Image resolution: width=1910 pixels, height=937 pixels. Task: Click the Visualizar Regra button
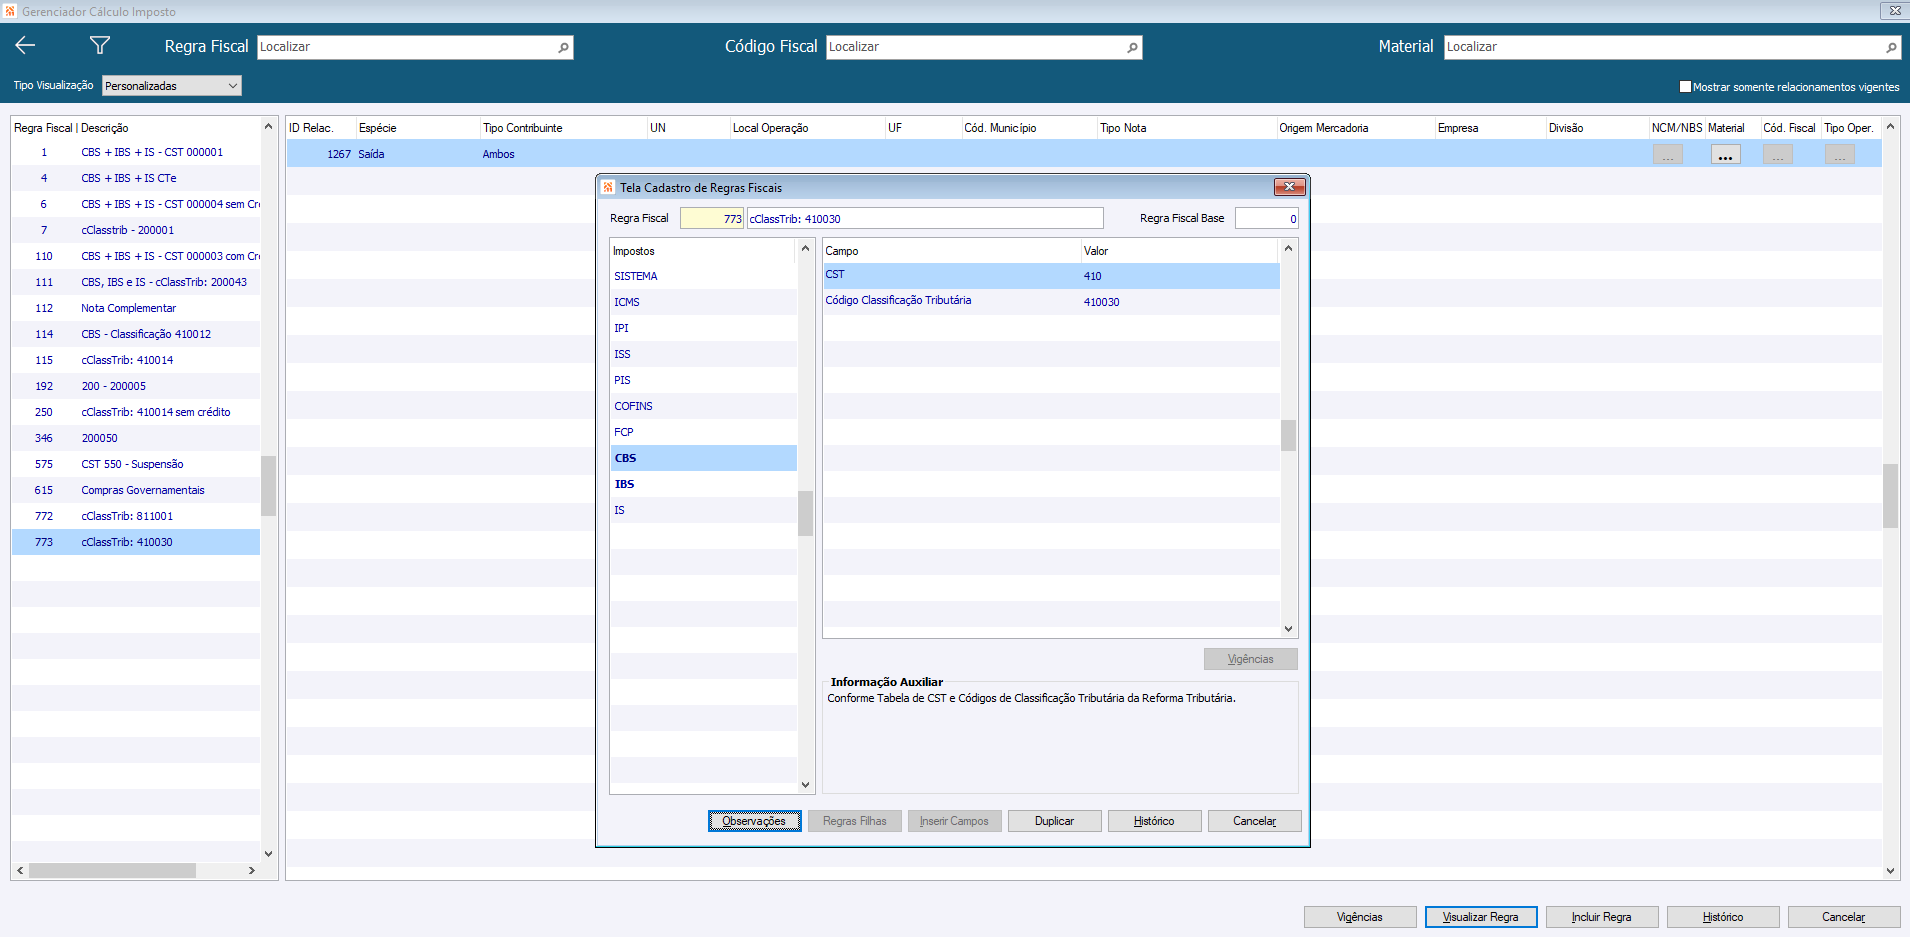click(1480, 917)
